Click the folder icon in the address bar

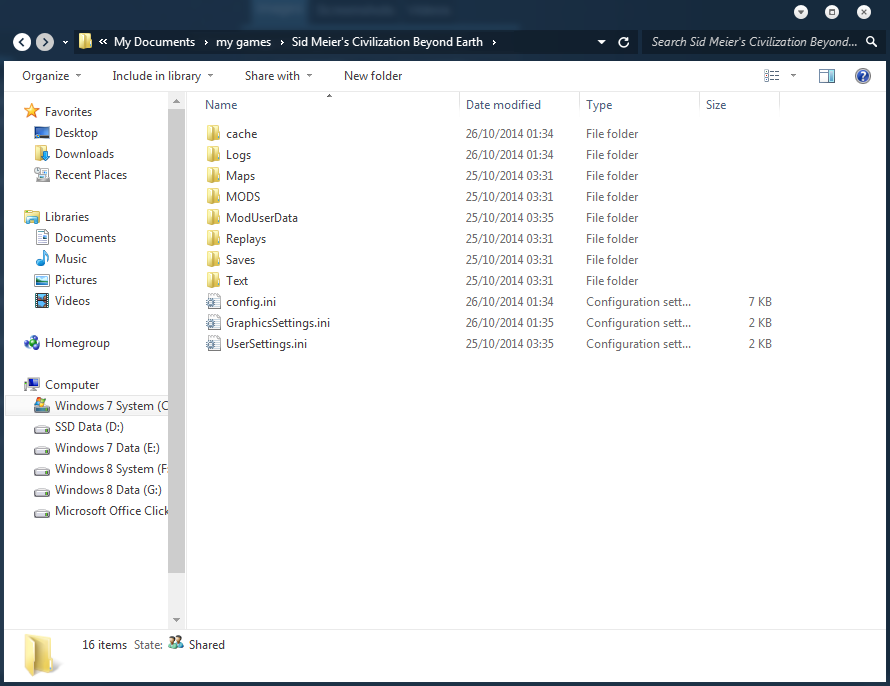[x=85, y=41]
